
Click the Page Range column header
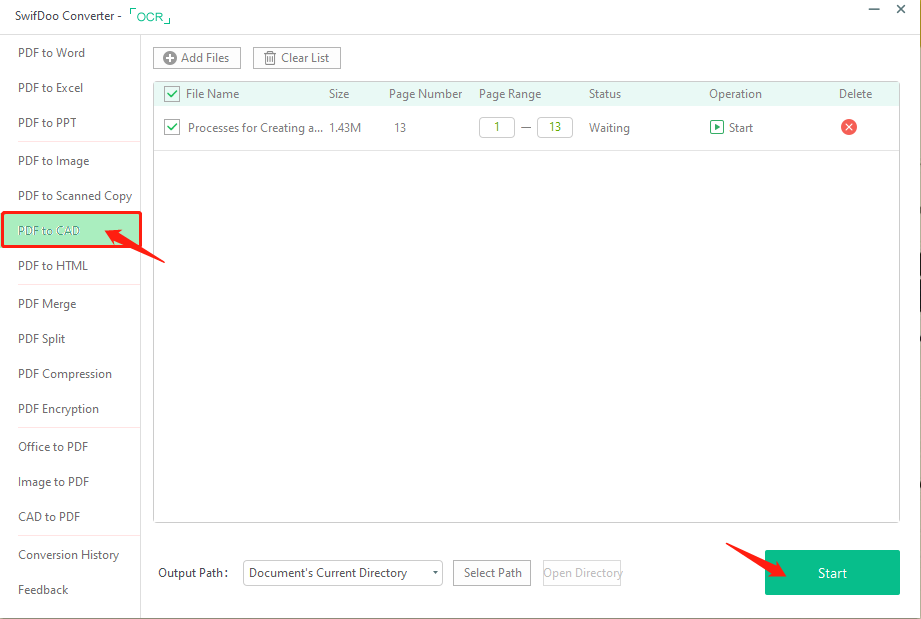point(510,94)
